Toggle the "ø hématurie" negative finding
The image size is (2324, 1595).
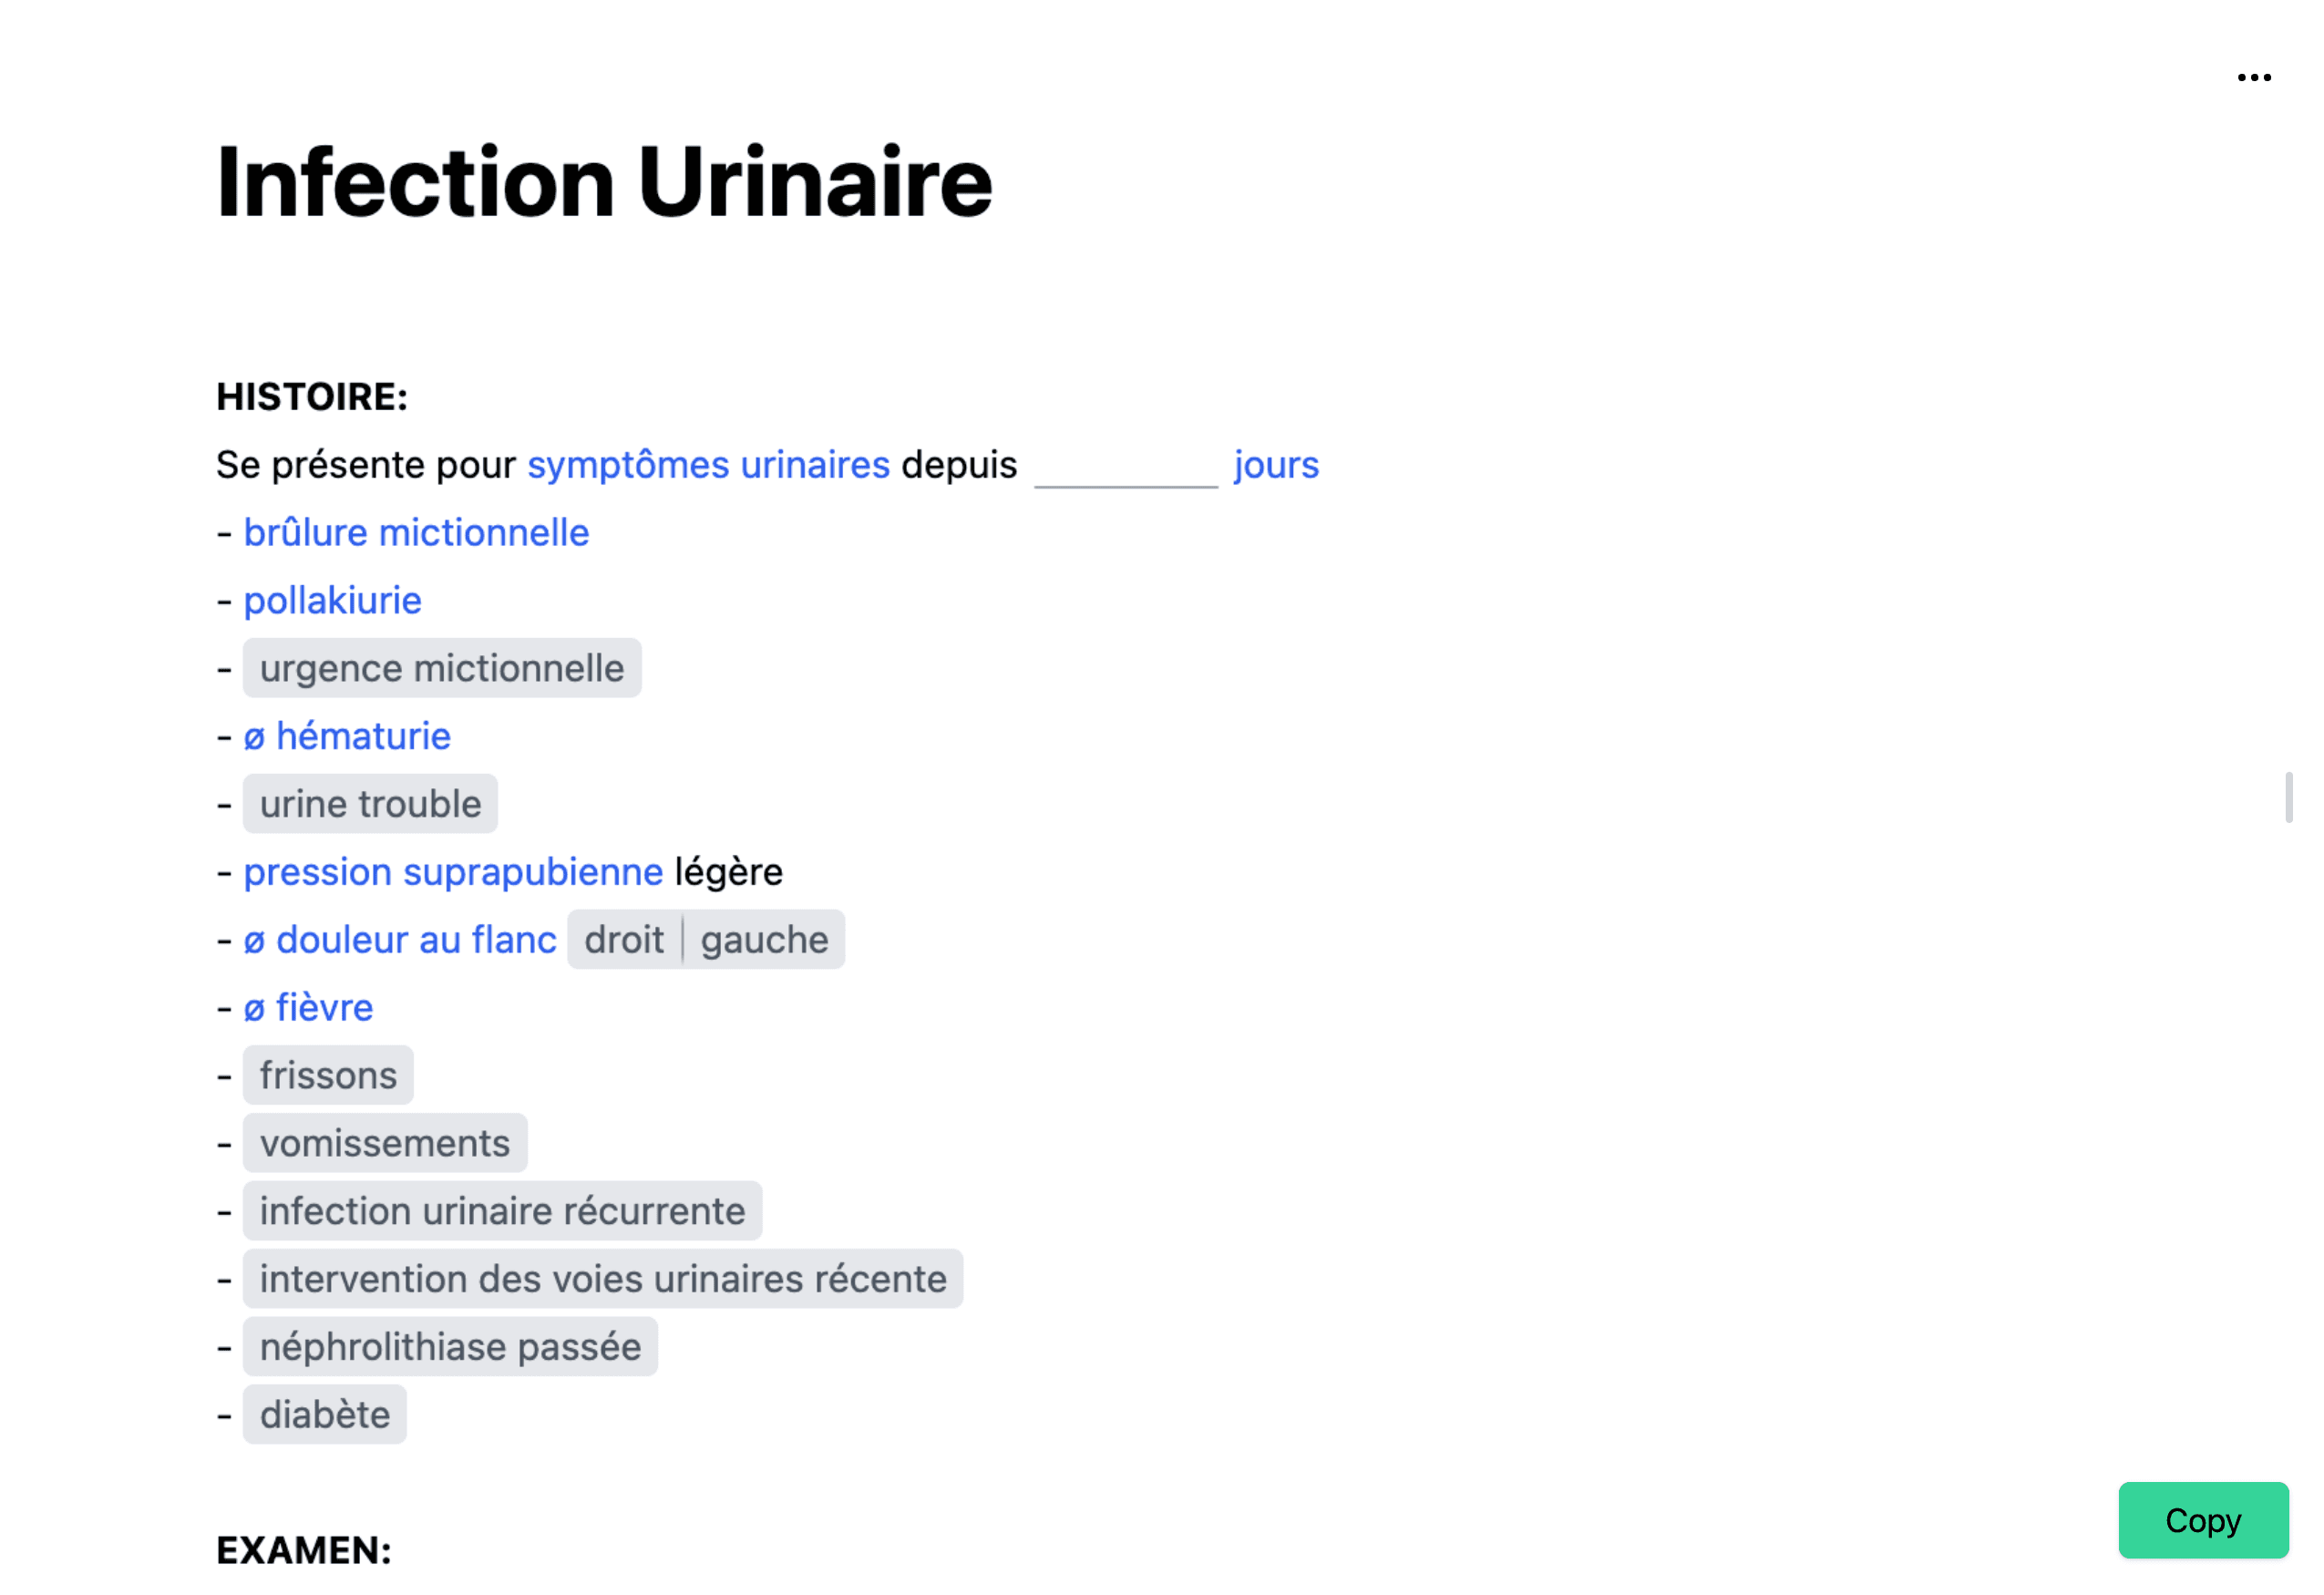[x=347, y=736]
